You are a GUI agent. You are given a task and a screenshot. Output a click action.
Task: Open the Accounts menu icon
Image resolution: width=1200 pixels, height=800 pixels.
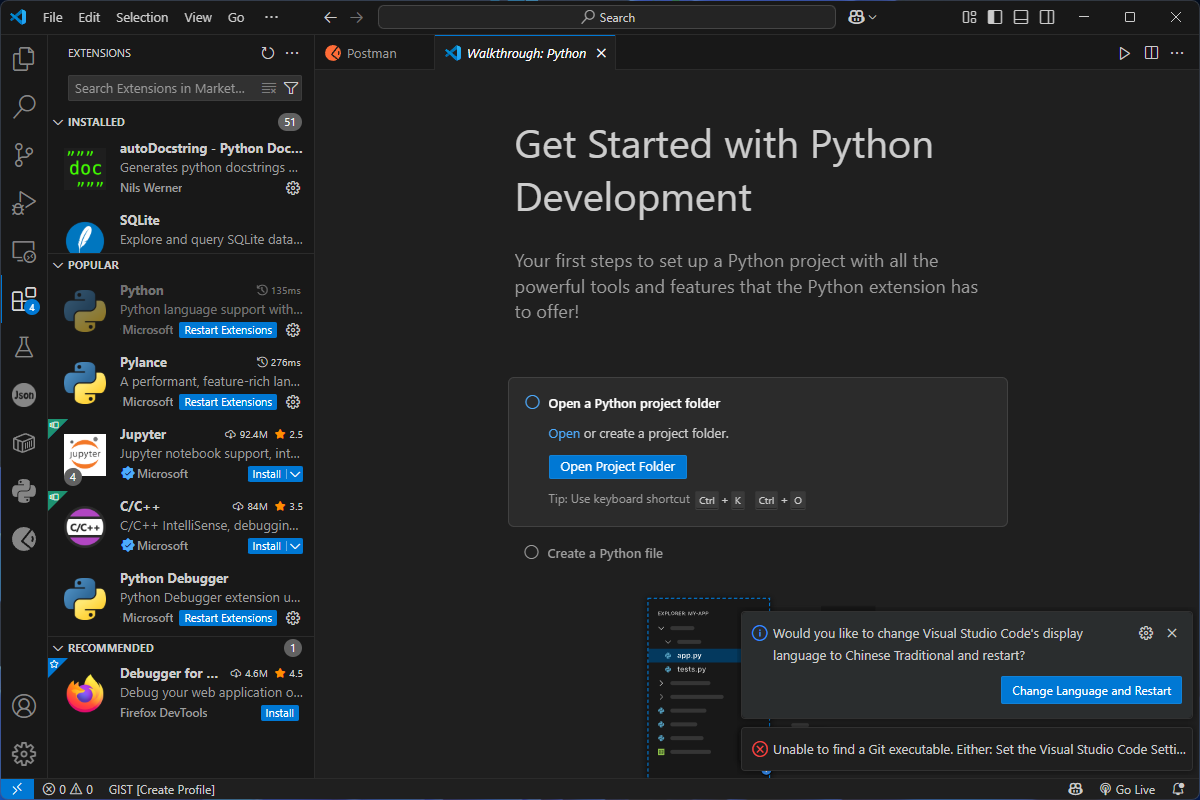(x=24, y=706)
